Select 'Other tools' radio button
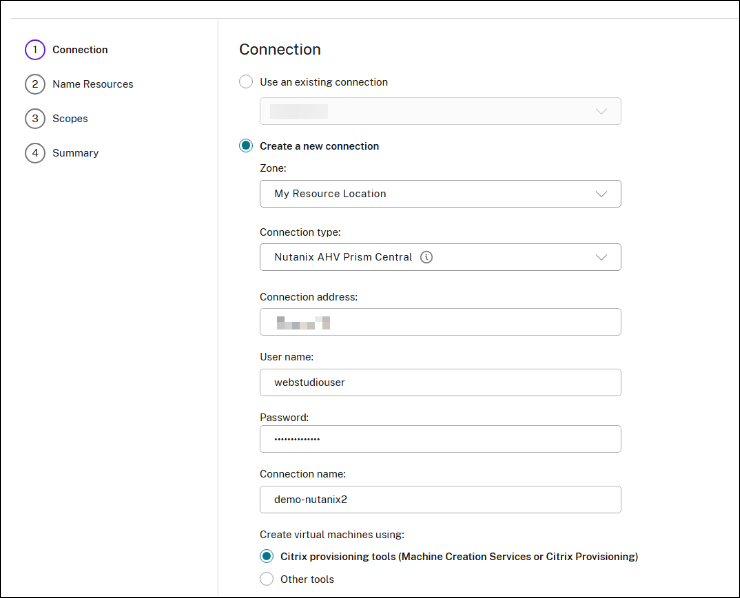740x598 pixels. 266,579
